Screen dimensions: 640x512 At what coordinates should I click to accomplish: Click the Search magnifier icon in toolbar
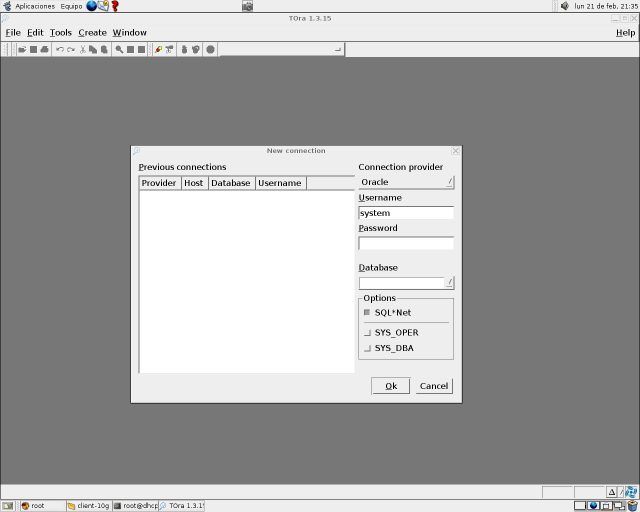(x=120, y=49)
